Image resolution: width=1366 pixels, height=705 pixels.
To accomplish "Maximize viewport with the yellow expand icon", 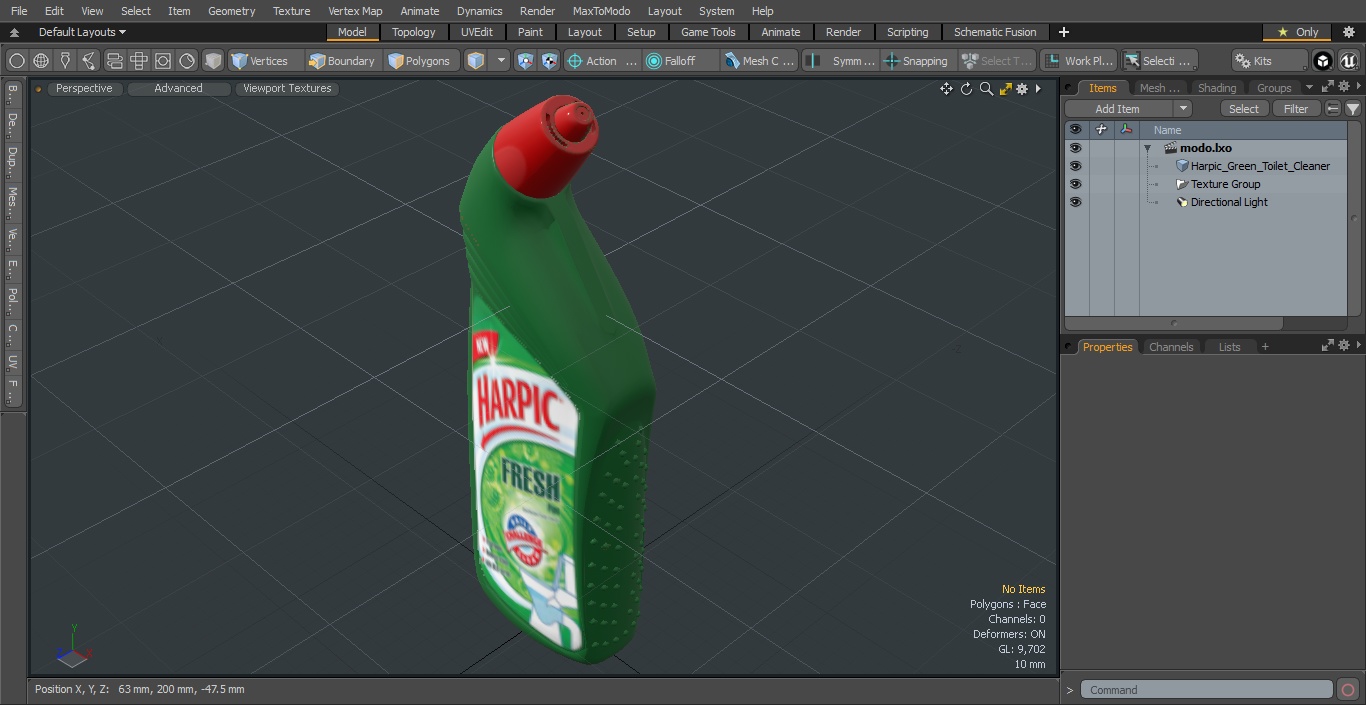I will click(1006, 89).
